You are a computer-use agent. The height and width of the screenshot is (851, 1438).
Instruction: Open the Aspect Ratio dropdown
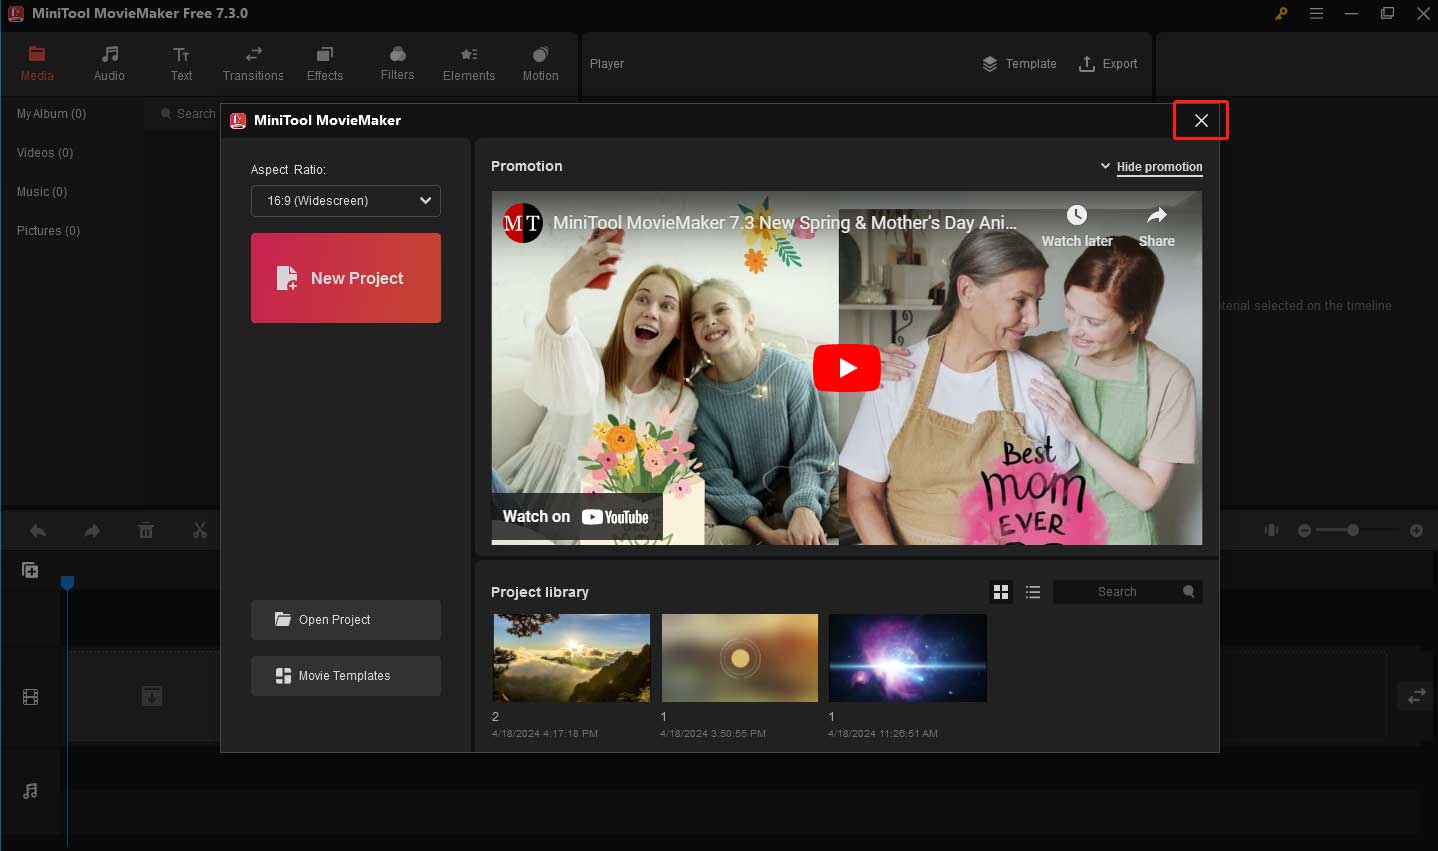(x=346, y=201)
